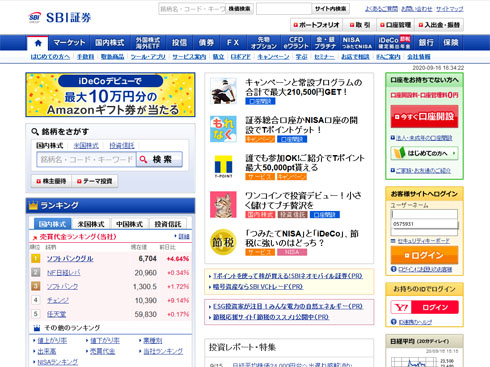490x367 pixels.
Task: Open the サイトマップ link
Action: (x=450, y=9)
